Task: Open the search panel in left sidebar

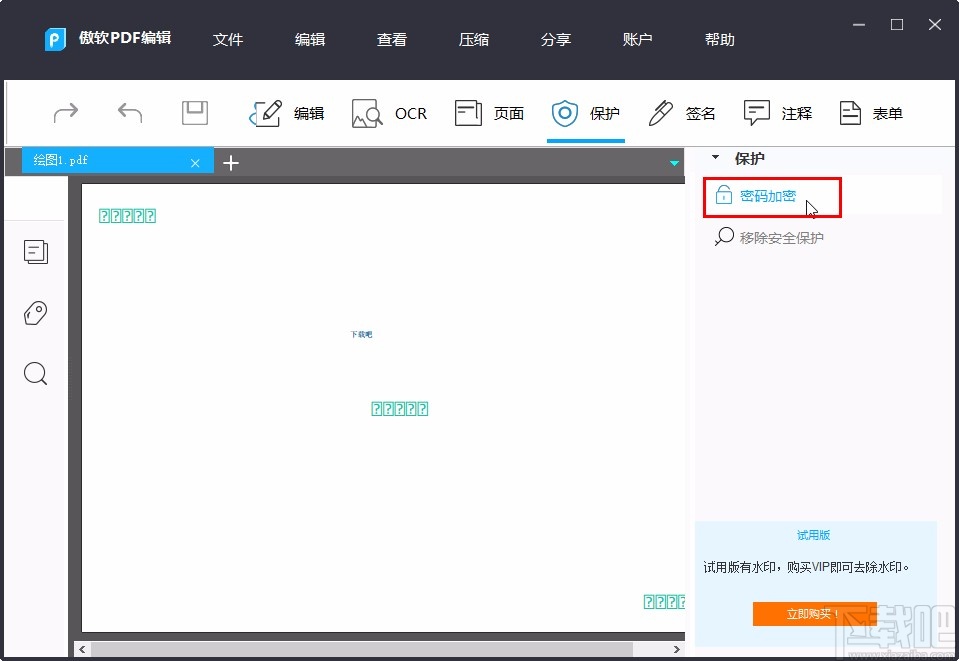Action: click(x=36, y=373)
